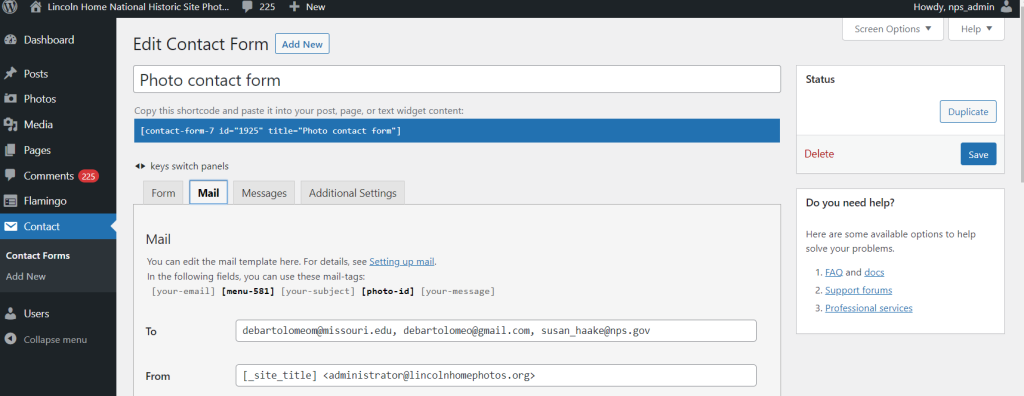Click the Collapse menu label

(55, 339)
